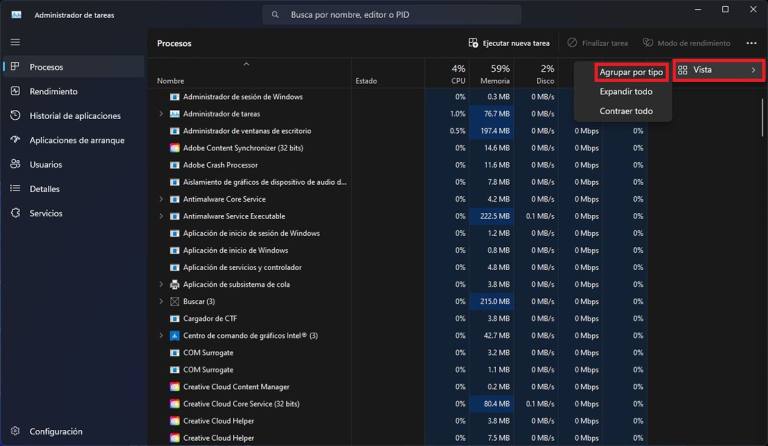Click the Buscar (3) process icon
This screenshot has height=446, width=768.
tap(174, 302)
